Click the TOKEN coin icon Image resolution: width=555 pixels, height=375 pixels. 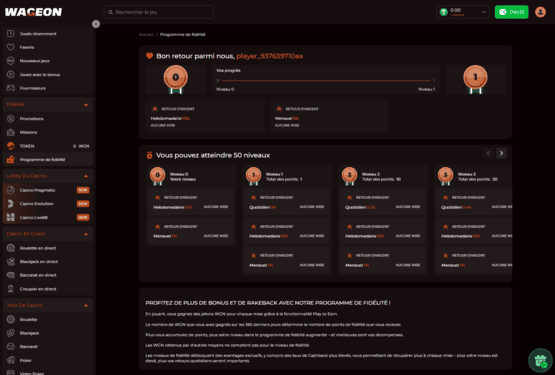[11, 146]
